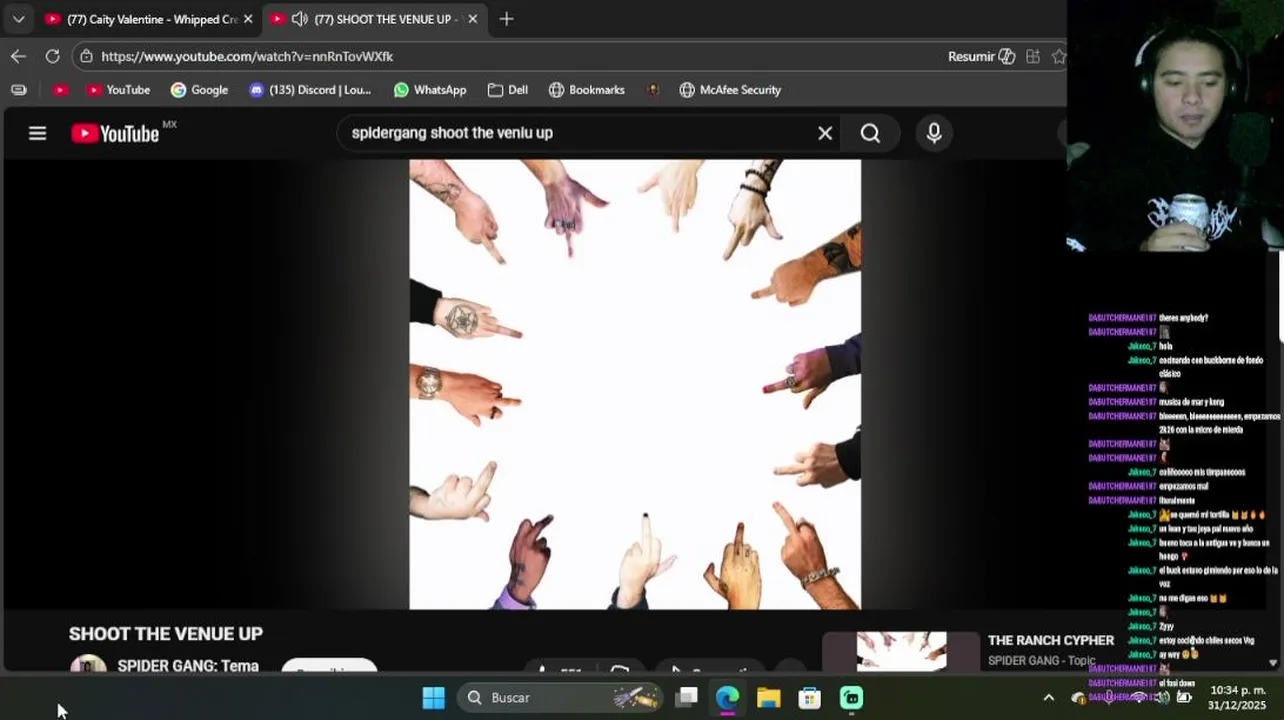The height and width of the screenshot is (720, 1284).
Task: Open the YouTube hamburger guide menu
Action: [x=37, y=133]
